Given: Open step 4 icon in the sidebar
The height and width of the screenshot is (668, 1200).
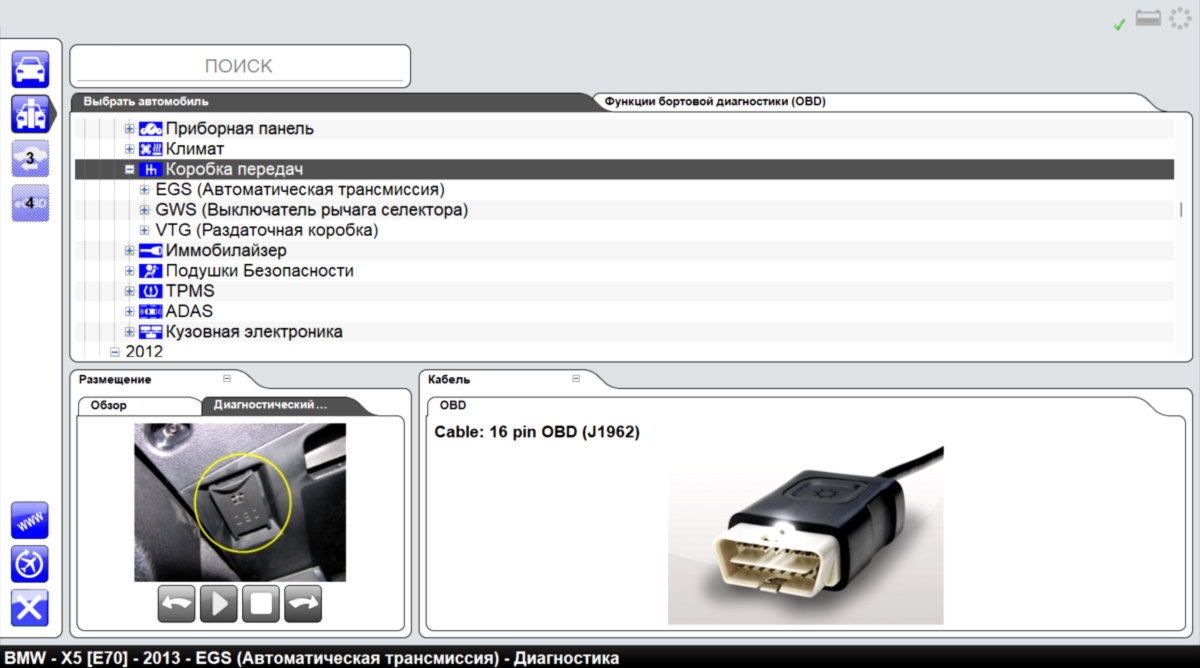Looking at the screenshot, I should tap(30, 203).
